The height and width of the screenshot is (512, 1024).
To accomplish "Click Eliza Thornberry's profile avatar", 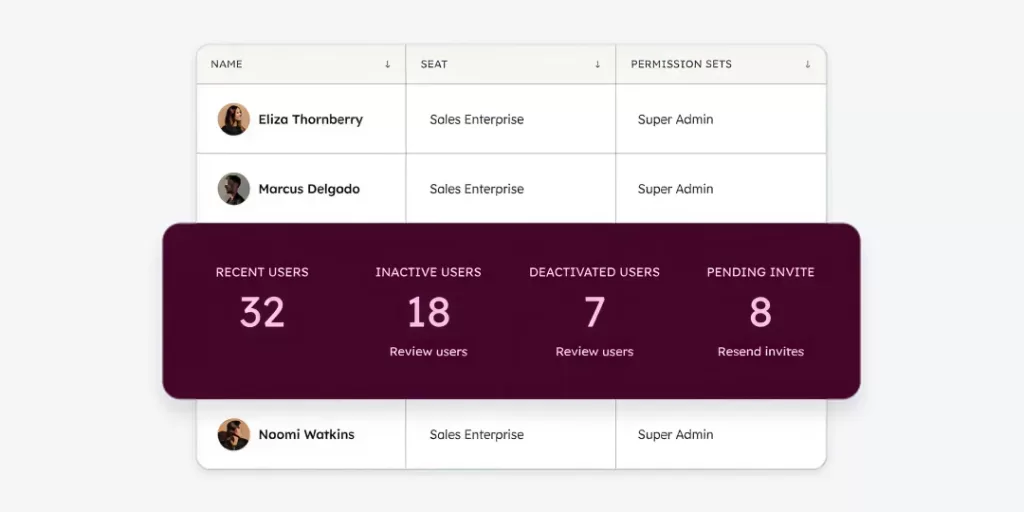I will coord(233,119).
